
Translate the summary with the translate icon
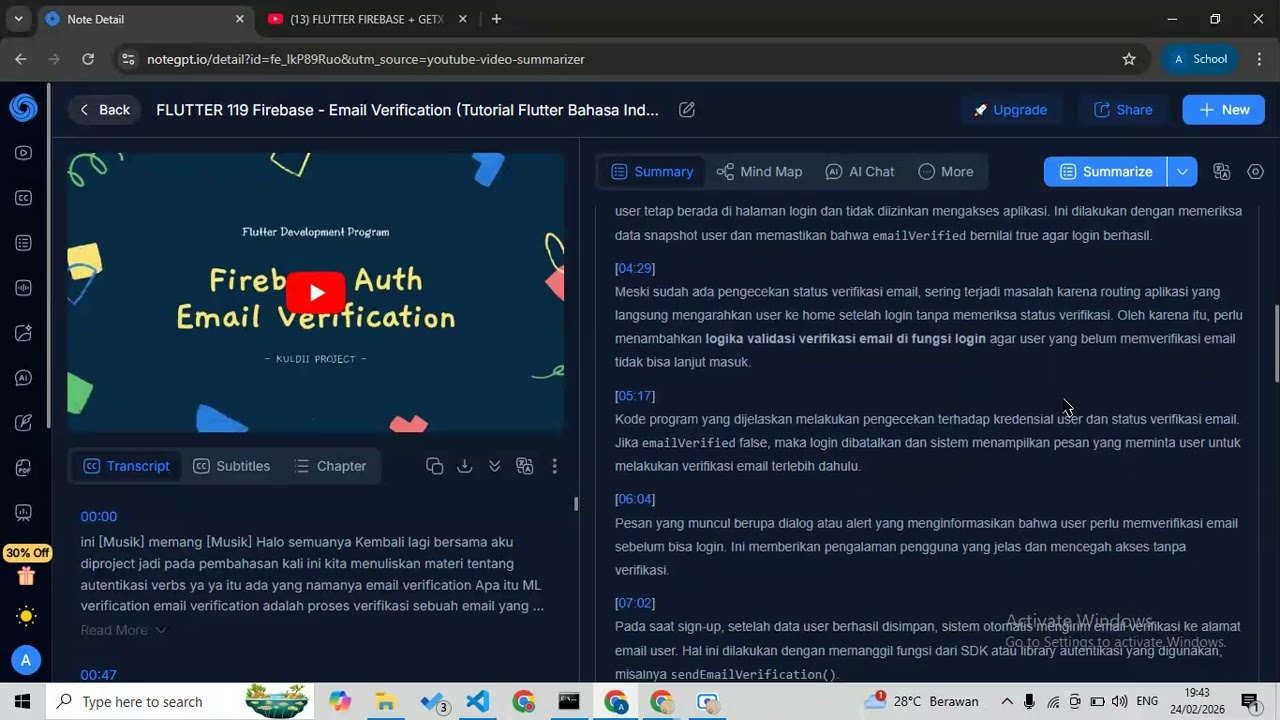[1221, 172]
